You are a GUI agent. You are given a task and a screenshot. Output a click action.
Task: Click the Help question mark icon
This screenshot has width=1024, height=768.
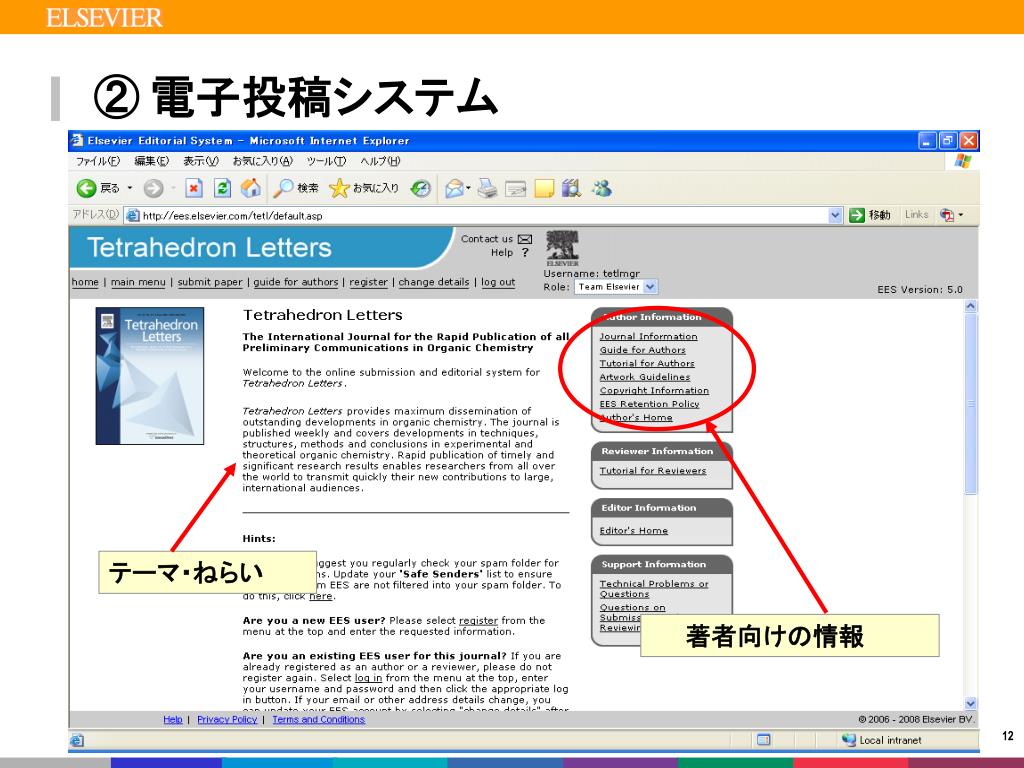[524, 253]
